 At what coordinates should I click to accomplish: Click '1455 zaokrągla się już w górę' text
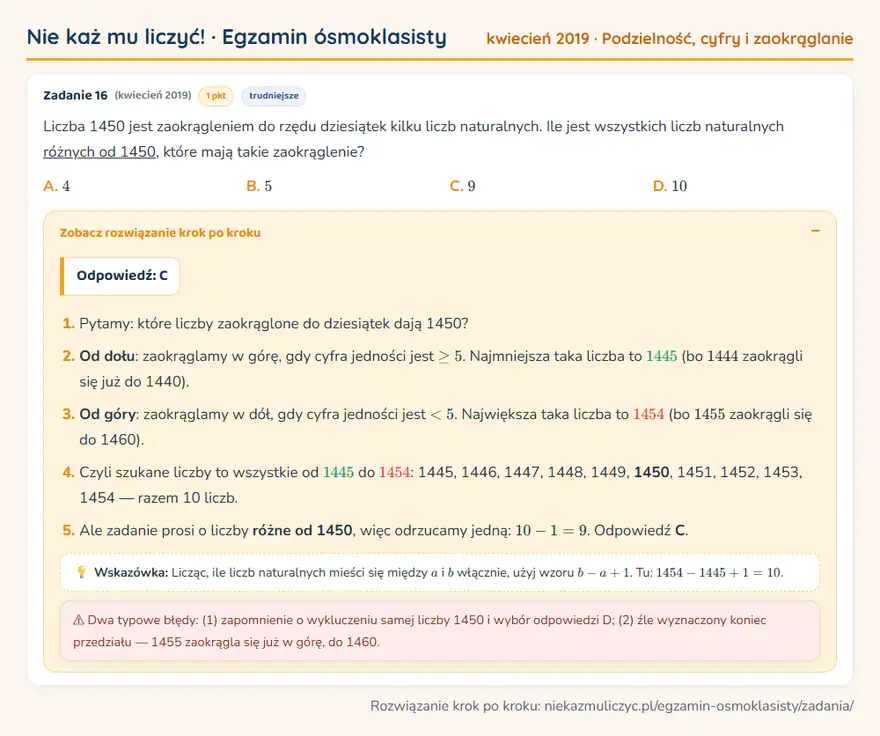click(x=236, y=642)
